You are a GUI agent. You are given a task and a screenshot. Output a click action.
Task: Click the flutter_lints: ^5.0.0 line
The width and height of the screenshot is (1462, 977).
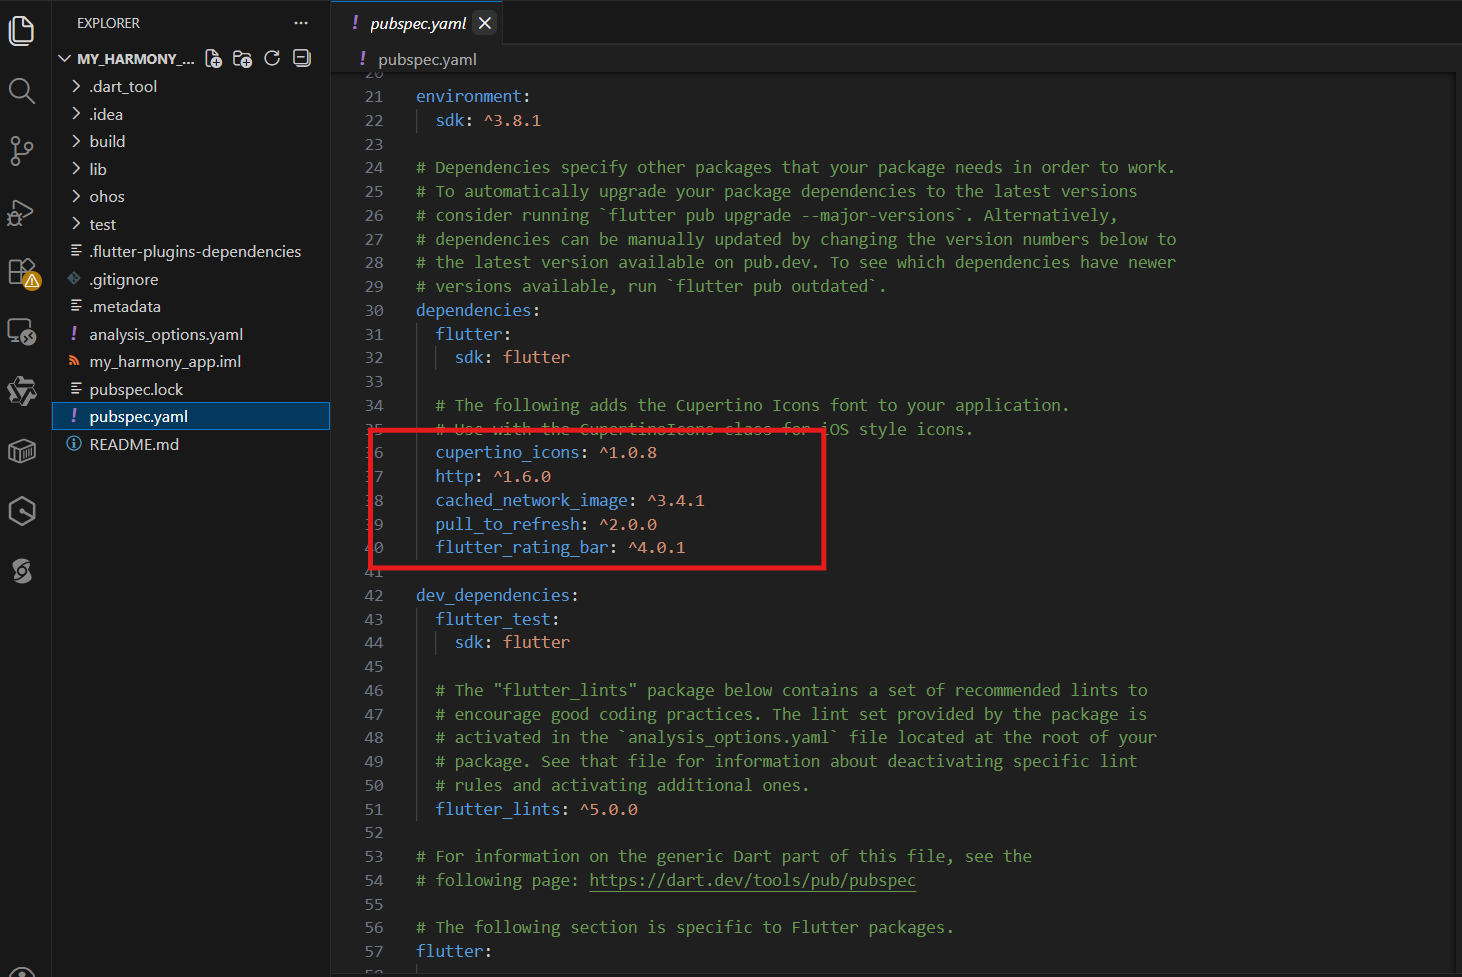pyautogui.click(x=536, y=809)
